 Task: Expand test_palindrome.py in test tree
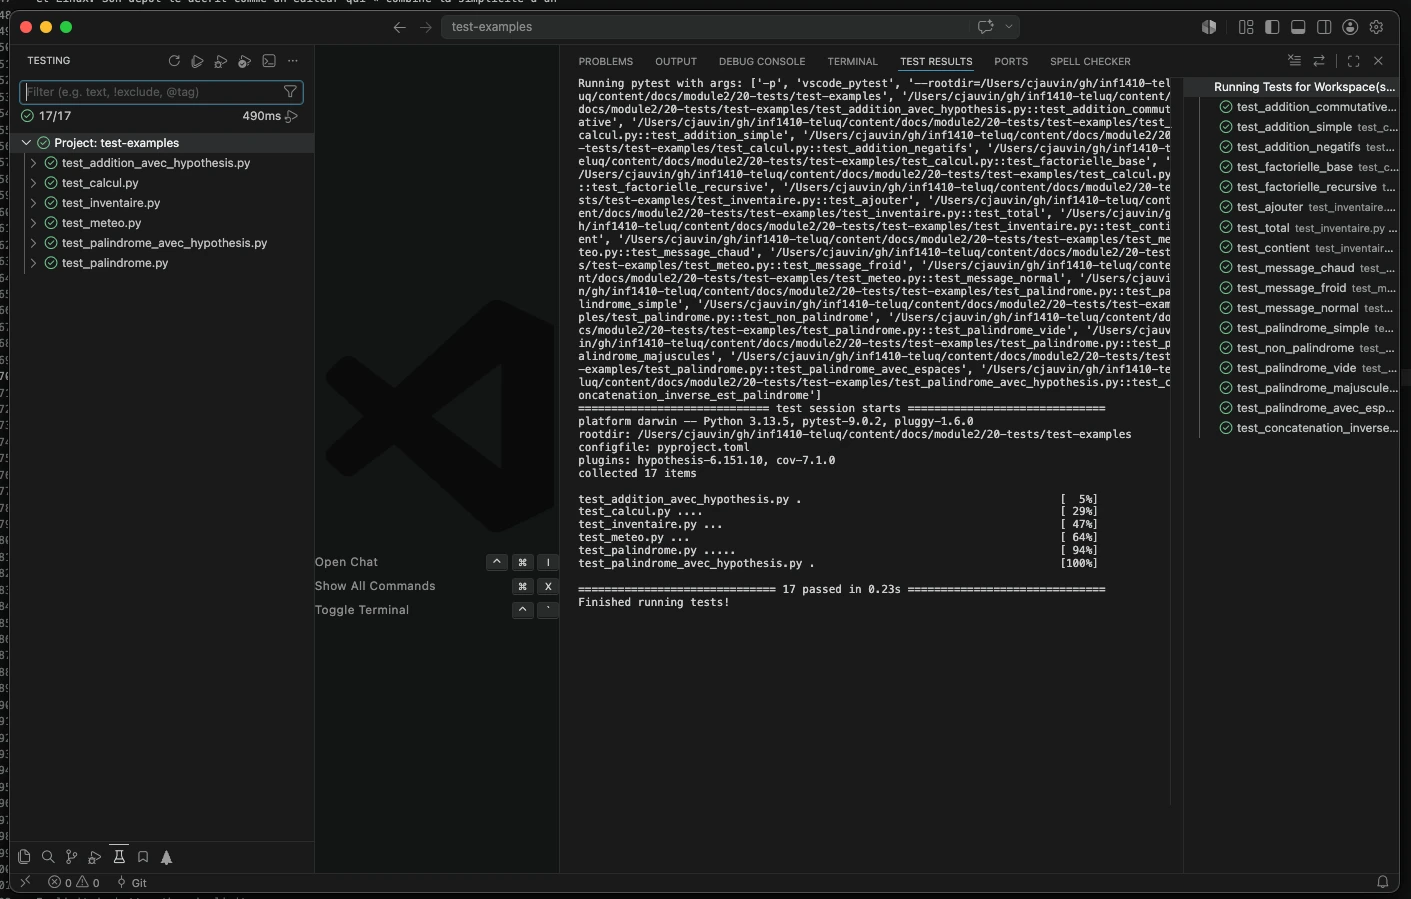coord(34,263)
